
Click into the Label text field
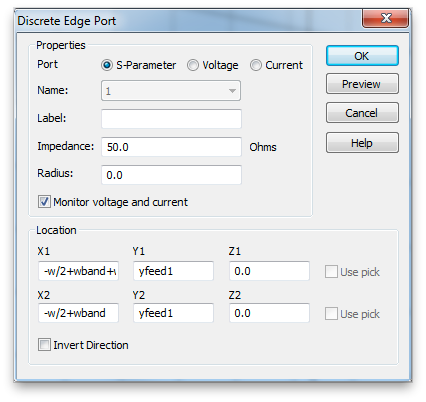point(171,119)
